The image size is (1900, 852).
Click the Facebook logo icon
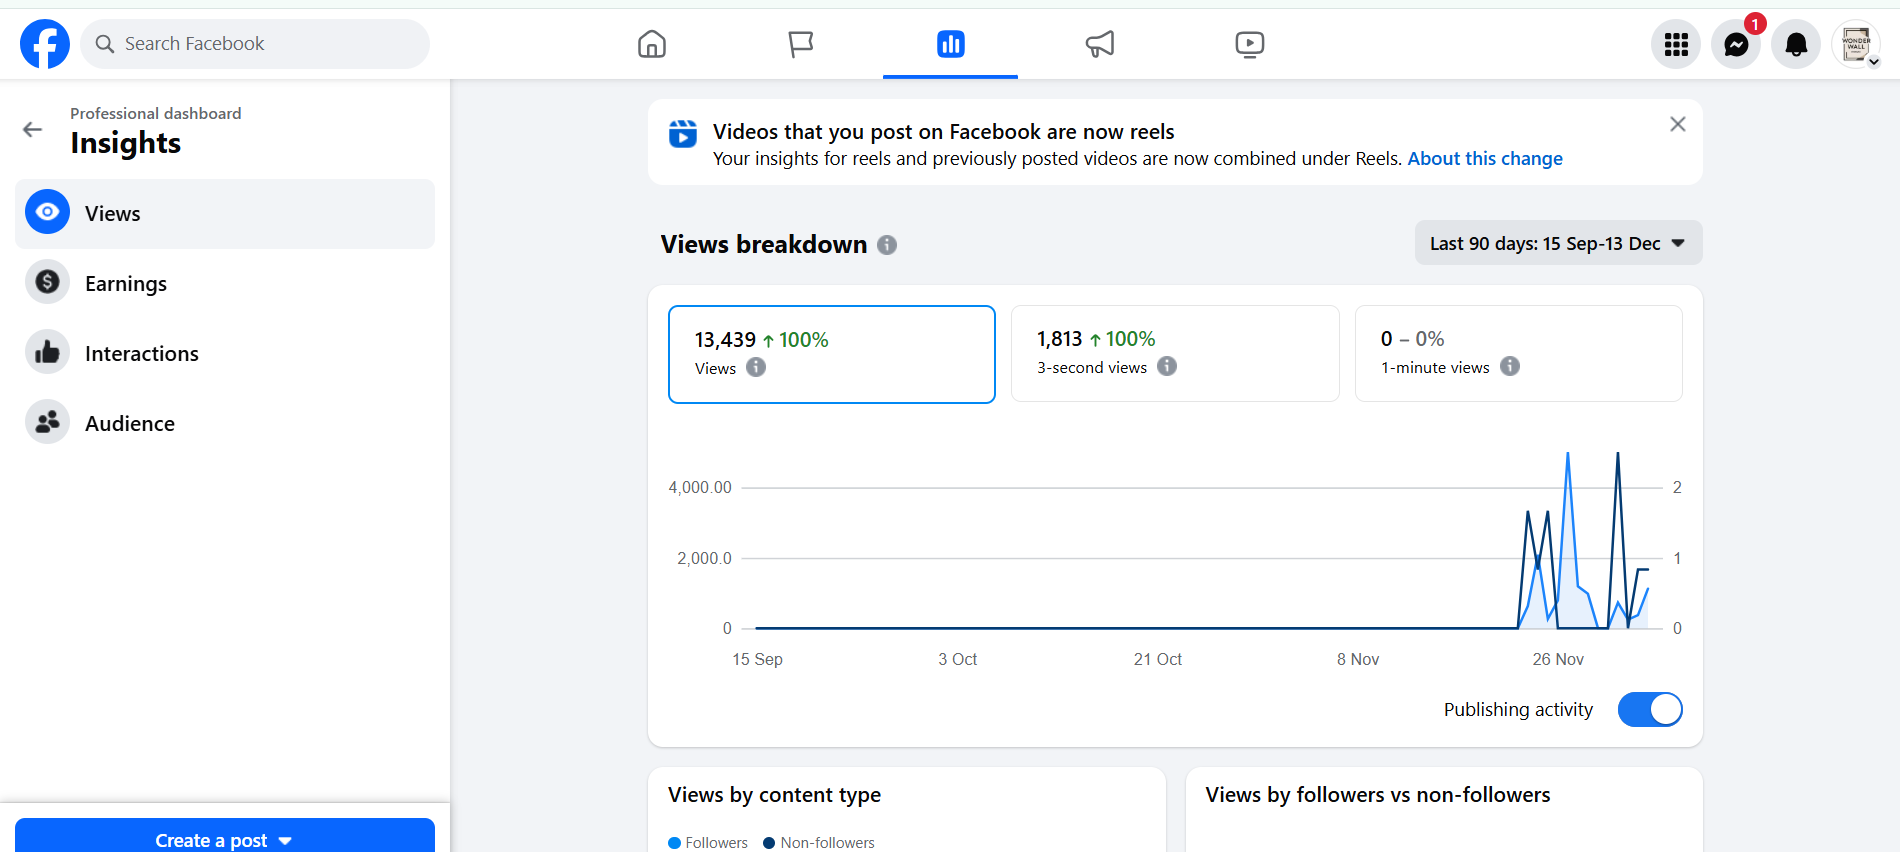click(45, 44)
